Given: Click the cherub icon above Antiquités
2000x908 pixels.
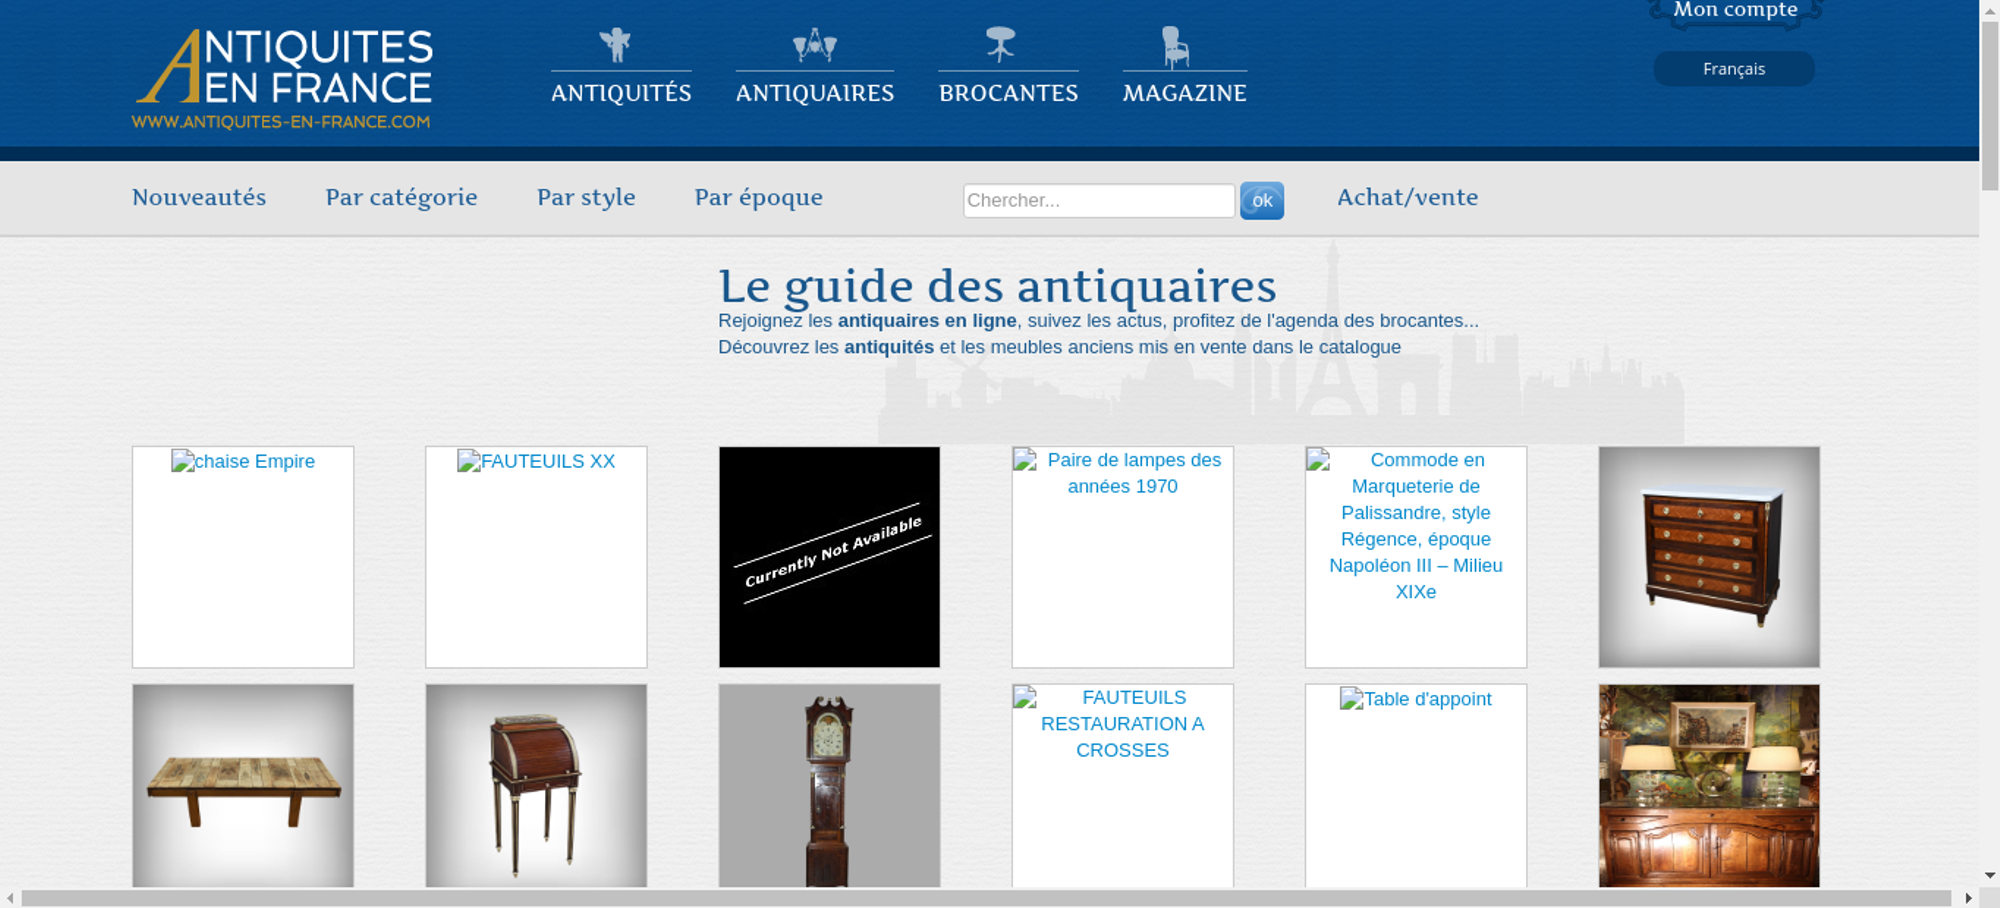Looking at the screenshot, I should point(615,45).
